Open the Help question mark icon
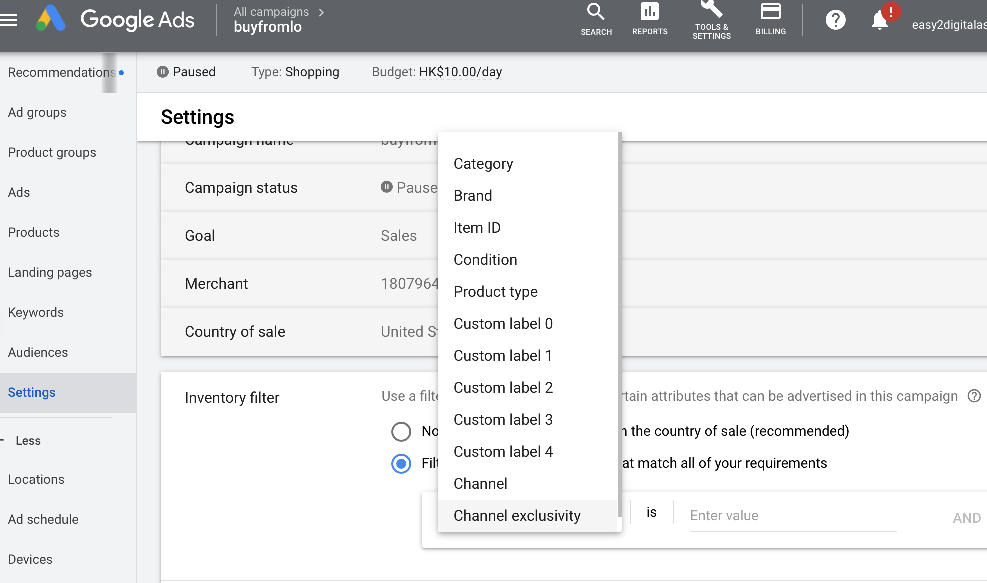 click(x=836, y=21)
